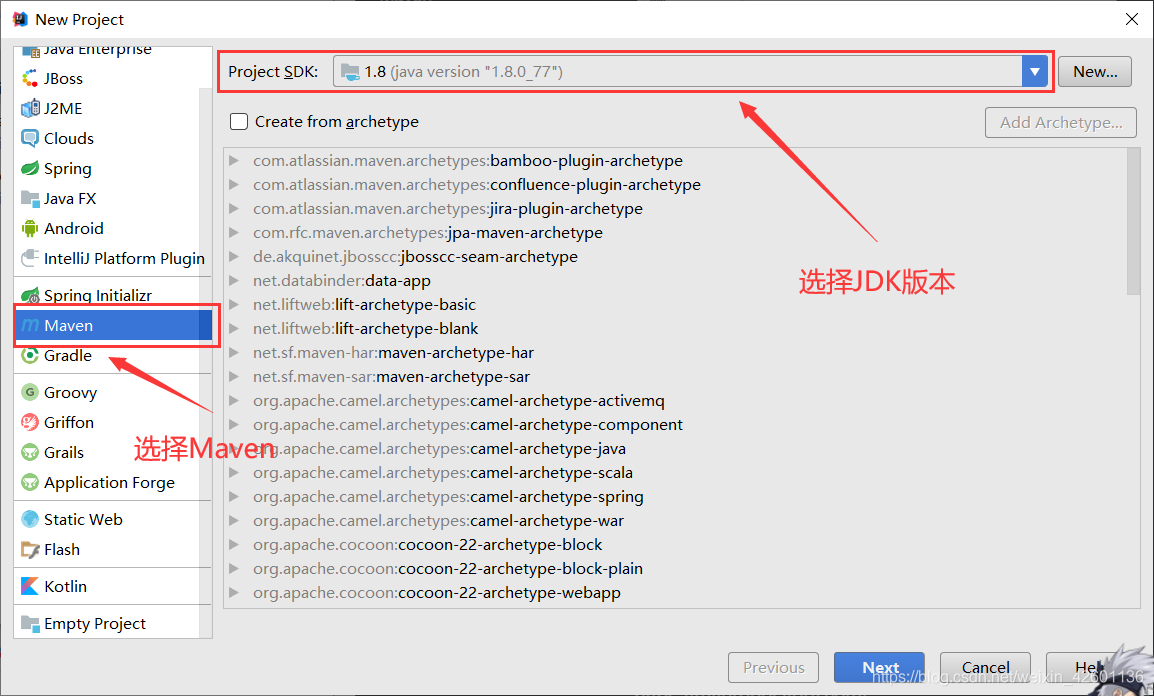Image resolution: width=1154 pixels, height=696 pixels.
Task: Click the IntelliJ logo in title bar
Action: (21, 19)
